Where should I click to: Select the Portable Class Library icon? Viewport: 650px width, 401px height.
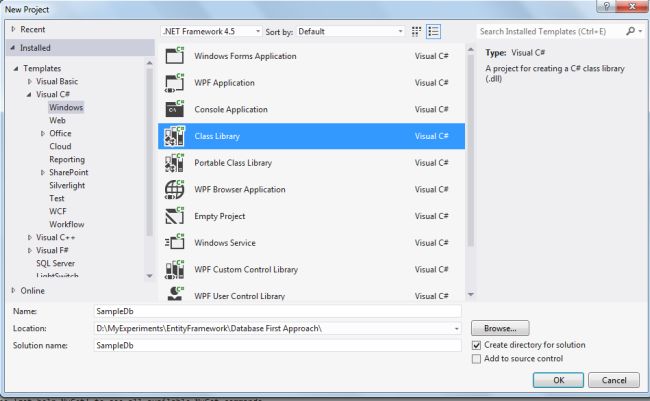click(175, 163)
